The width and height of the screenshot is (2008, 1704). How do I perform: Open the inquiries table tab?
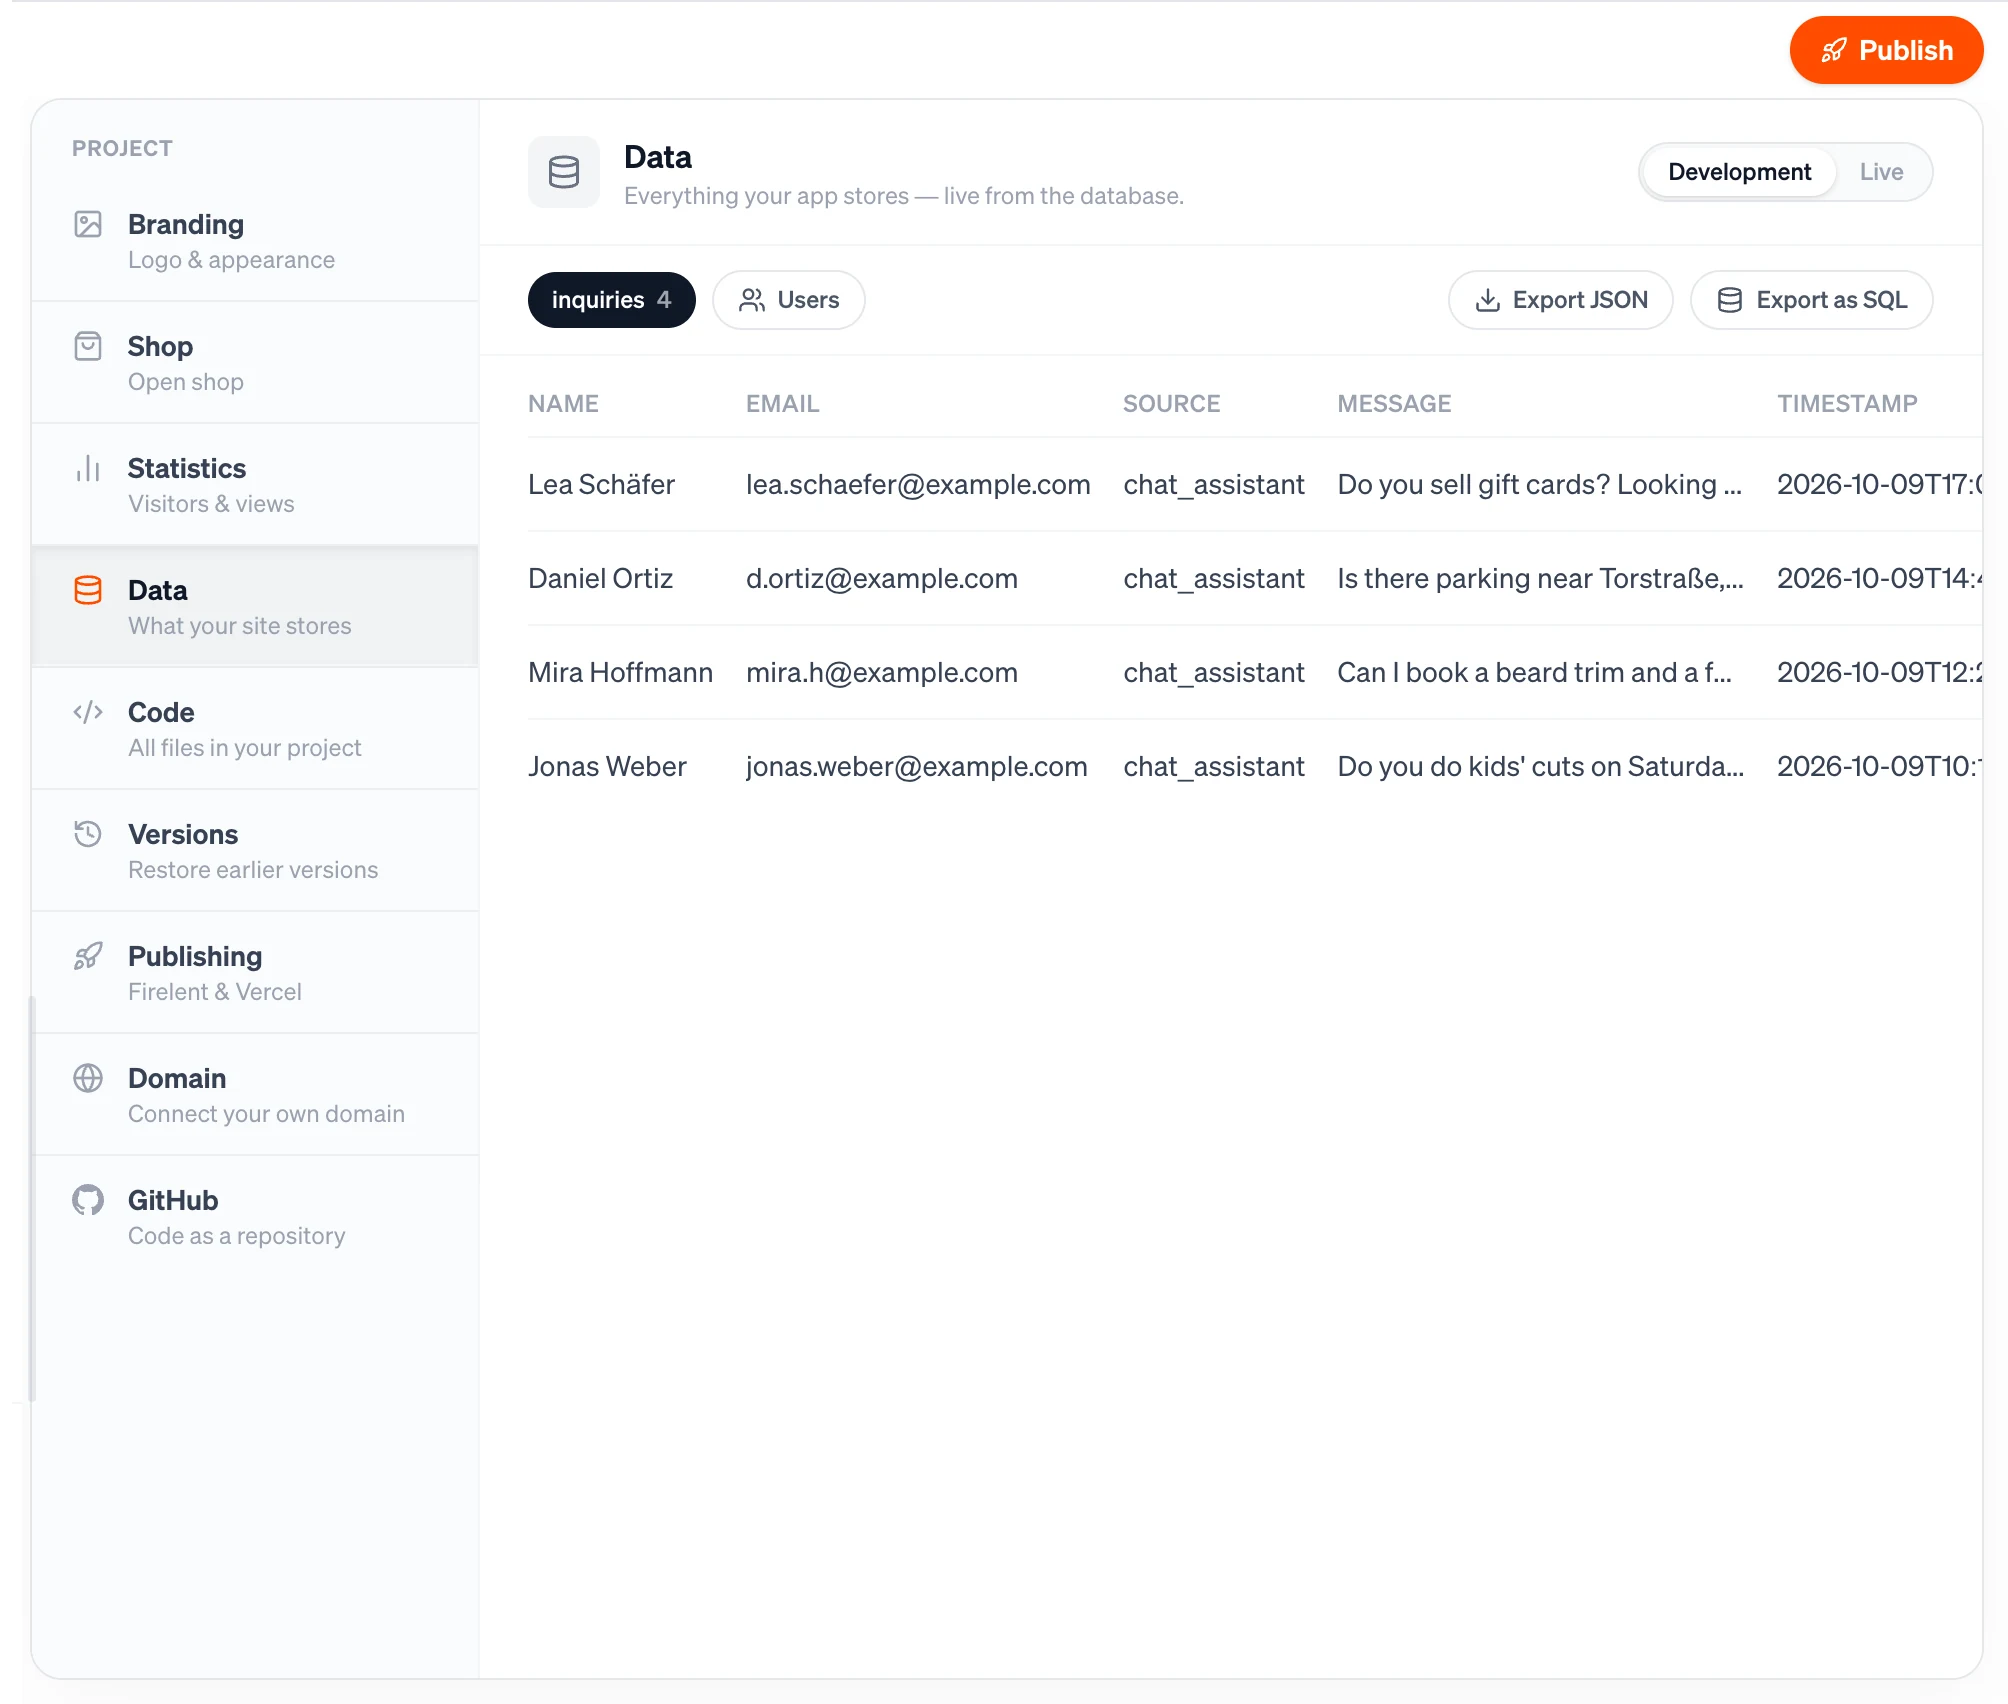611,300
